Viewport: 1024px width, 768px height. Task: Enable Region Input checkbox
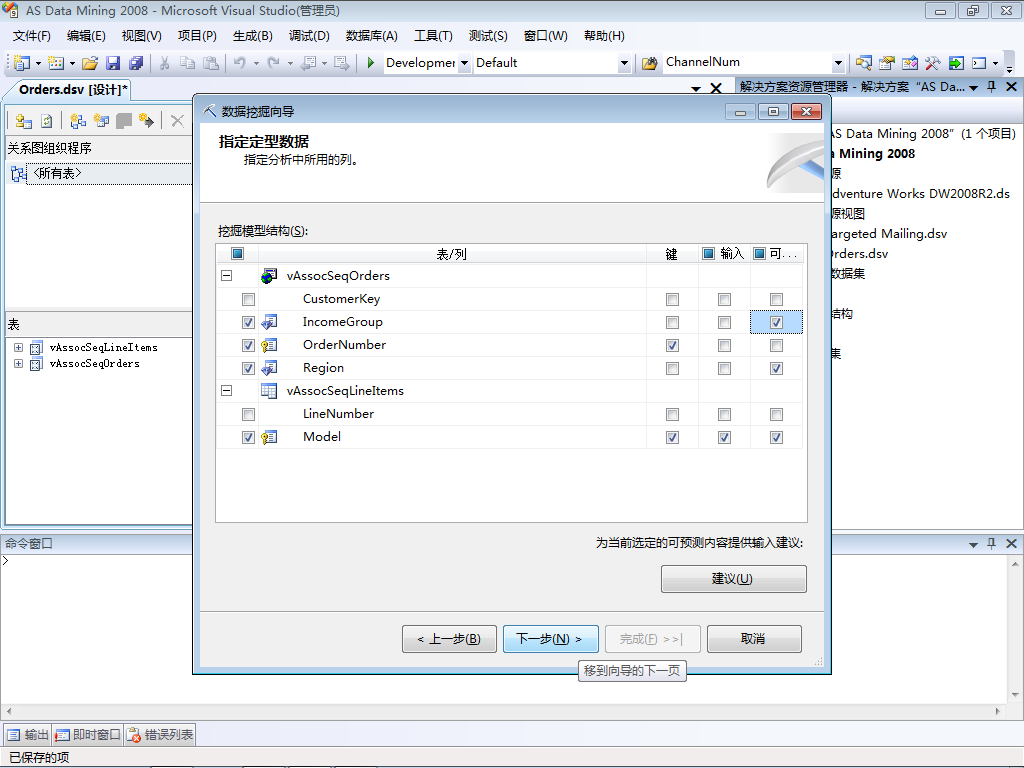[724, 368]
